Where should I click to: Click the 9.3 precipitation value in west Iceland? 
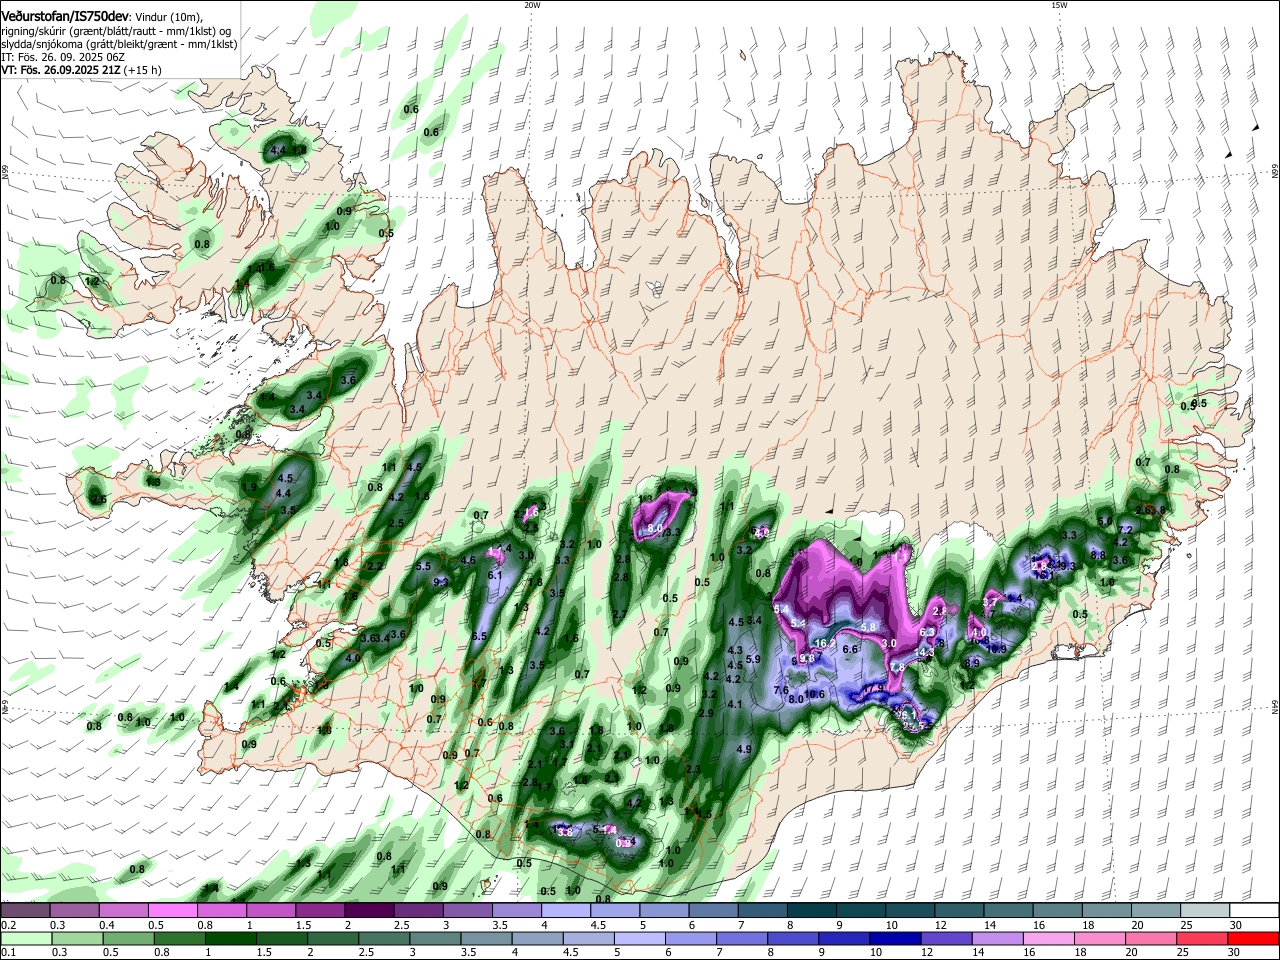pyautogui.click(x=441, y=581)
